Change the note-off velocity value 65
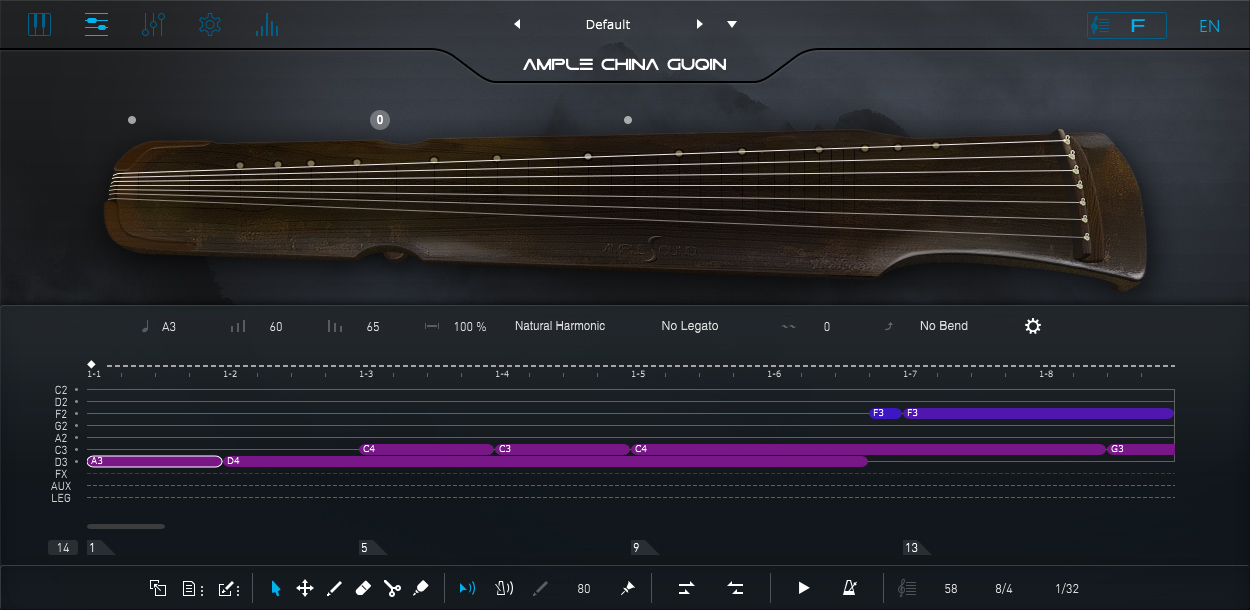This screenshot has width=1250, height=610. coord(373,326)
